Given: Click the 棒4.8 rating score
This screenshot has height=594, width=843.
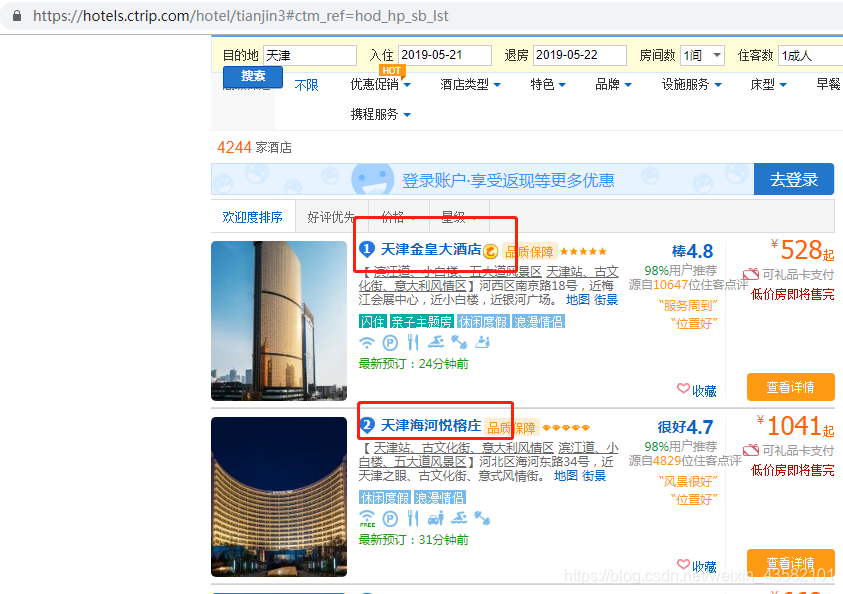Looking at the screenshot, I should coord(692,251).
